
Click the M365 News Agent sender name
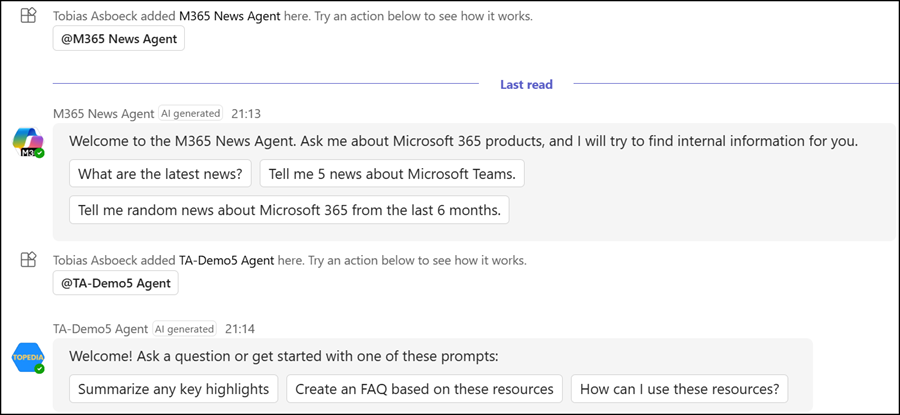click(x=104, y=114)
